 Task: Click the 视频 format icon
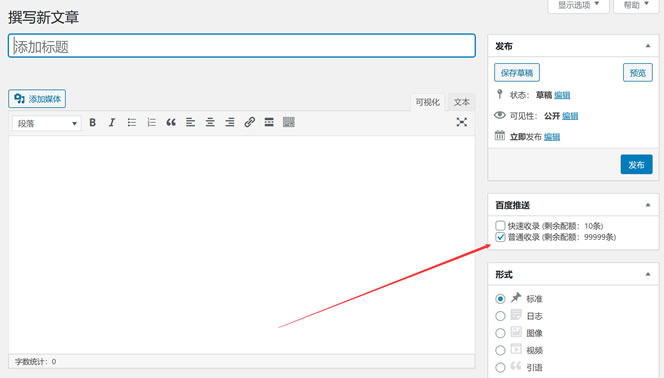click(x=516, y=349)
